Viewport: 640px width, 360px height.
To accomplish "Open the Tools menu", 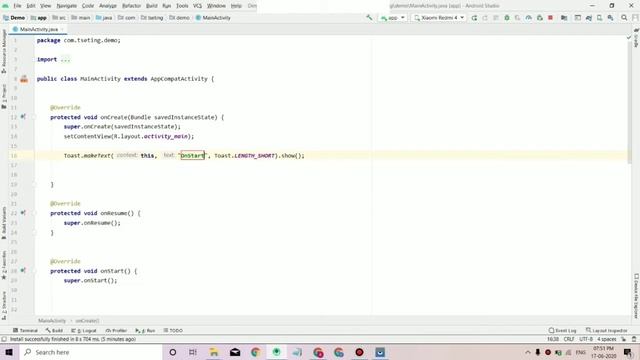I will click(182, 6).
